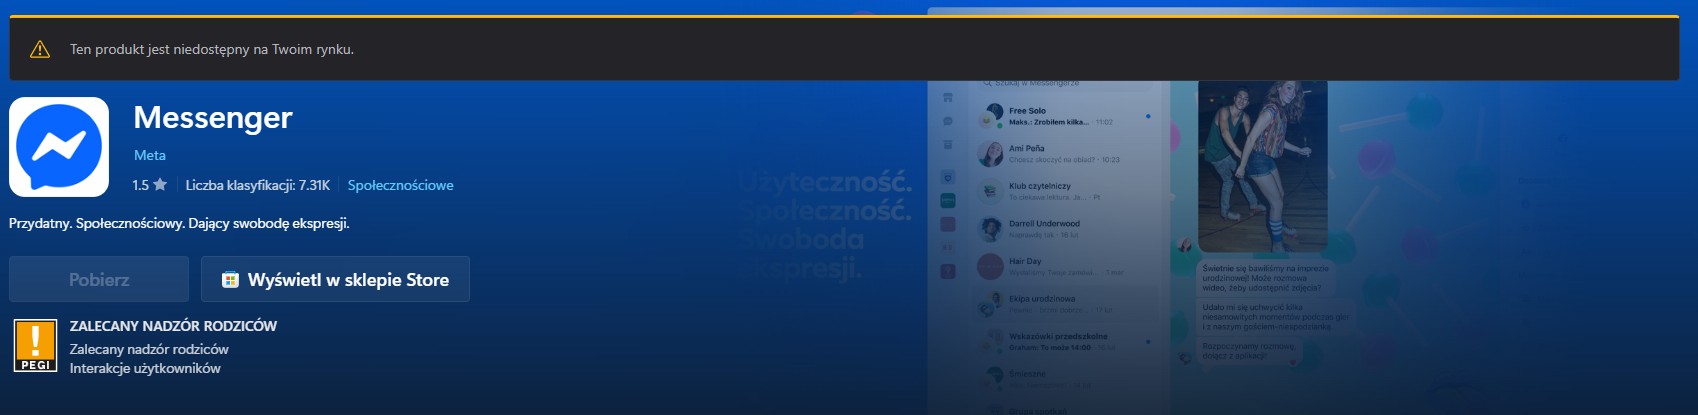1698x415 pixels.
Task: Click the warning triangle icon in the banner
Action: 40,49
